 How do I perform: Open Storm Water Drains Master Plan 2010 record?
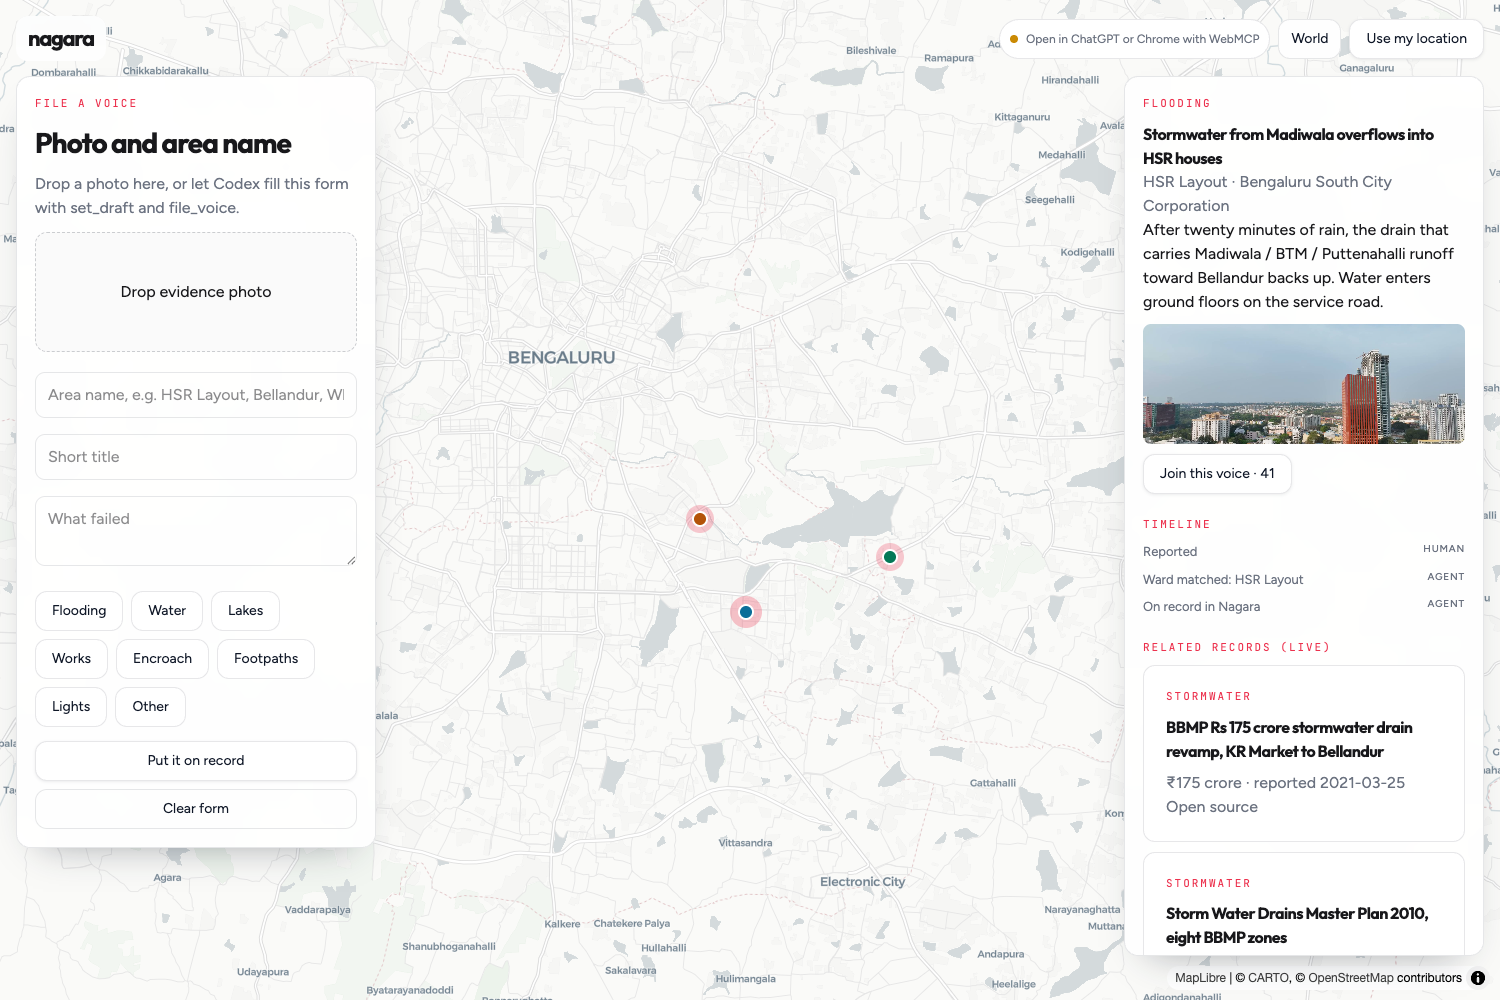(x=1304, y=904)
